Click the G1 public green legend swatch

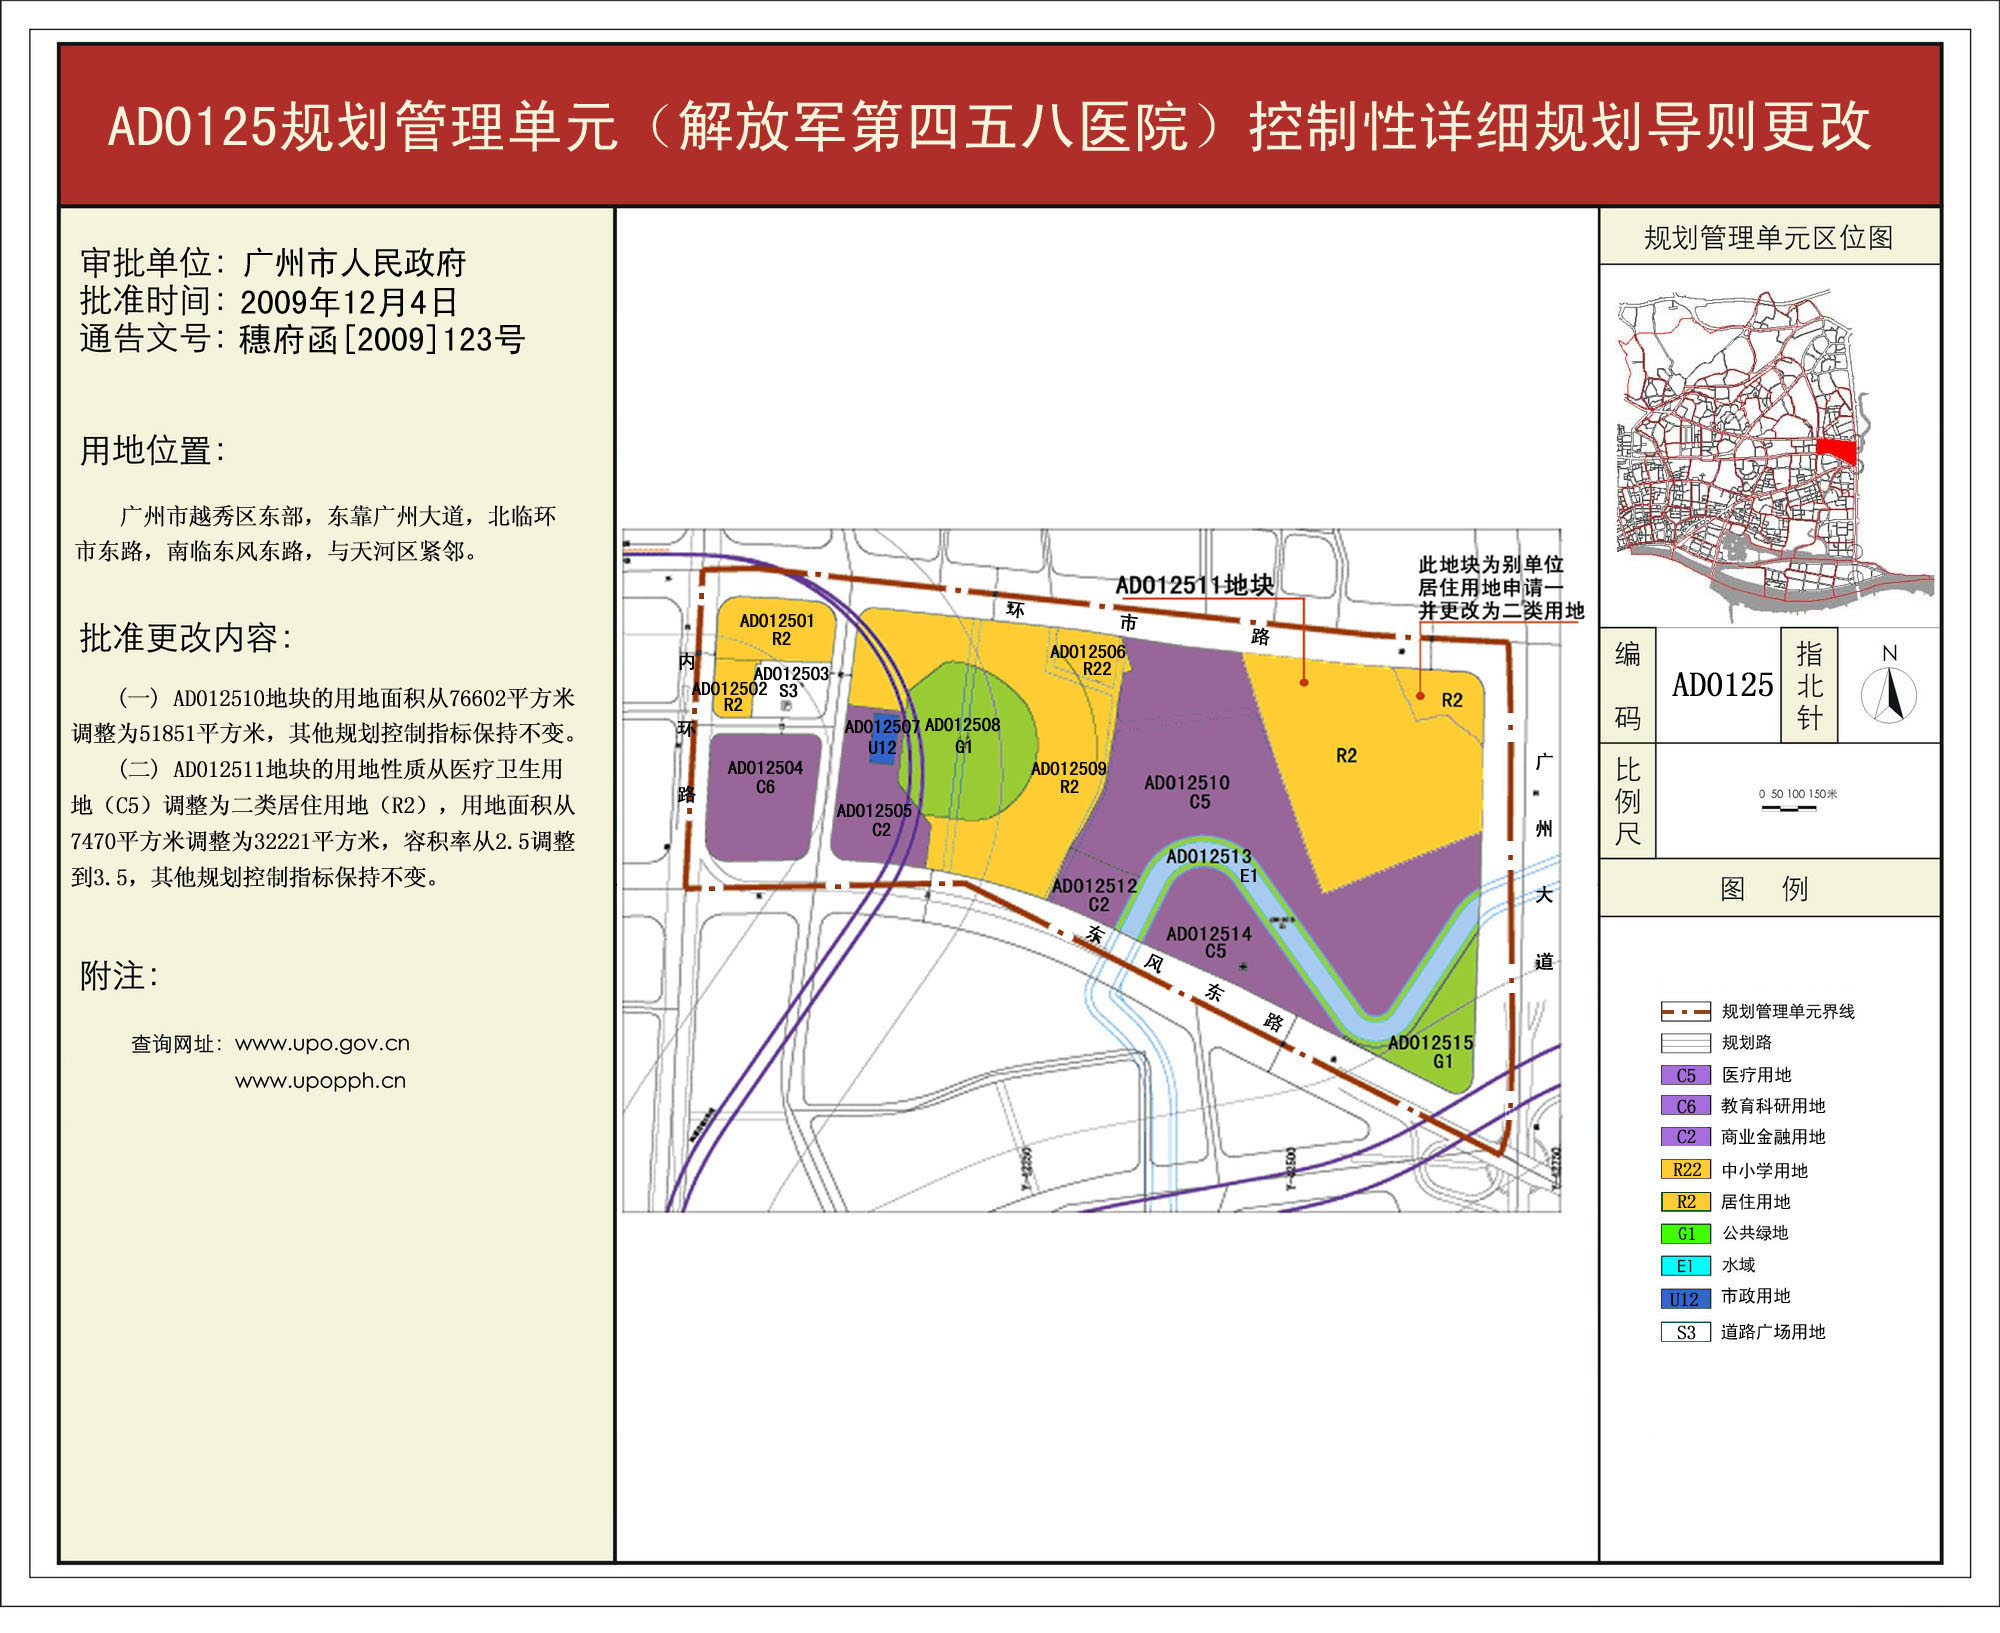[x=1686, y=1233]
